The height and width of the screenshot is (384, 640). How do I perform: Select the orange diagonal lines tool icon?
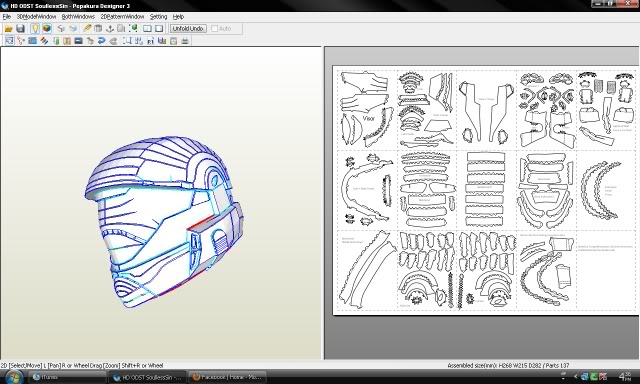44,40
